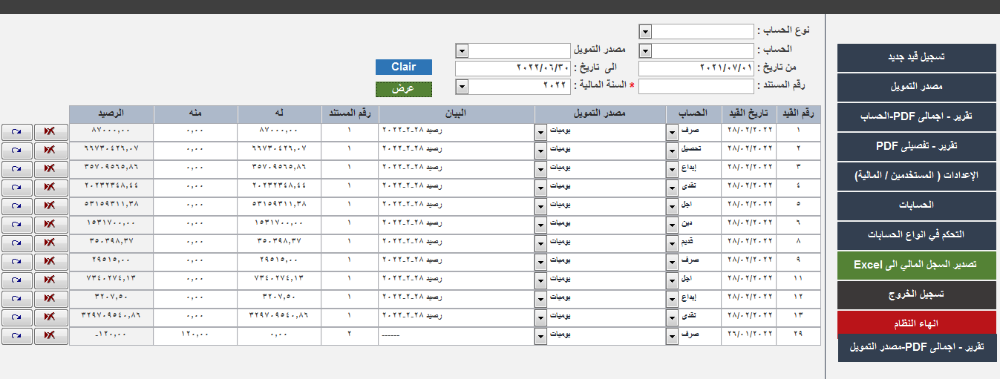
Task: Click the blue arrow update icon for entry 4
Action: point(17,188)
